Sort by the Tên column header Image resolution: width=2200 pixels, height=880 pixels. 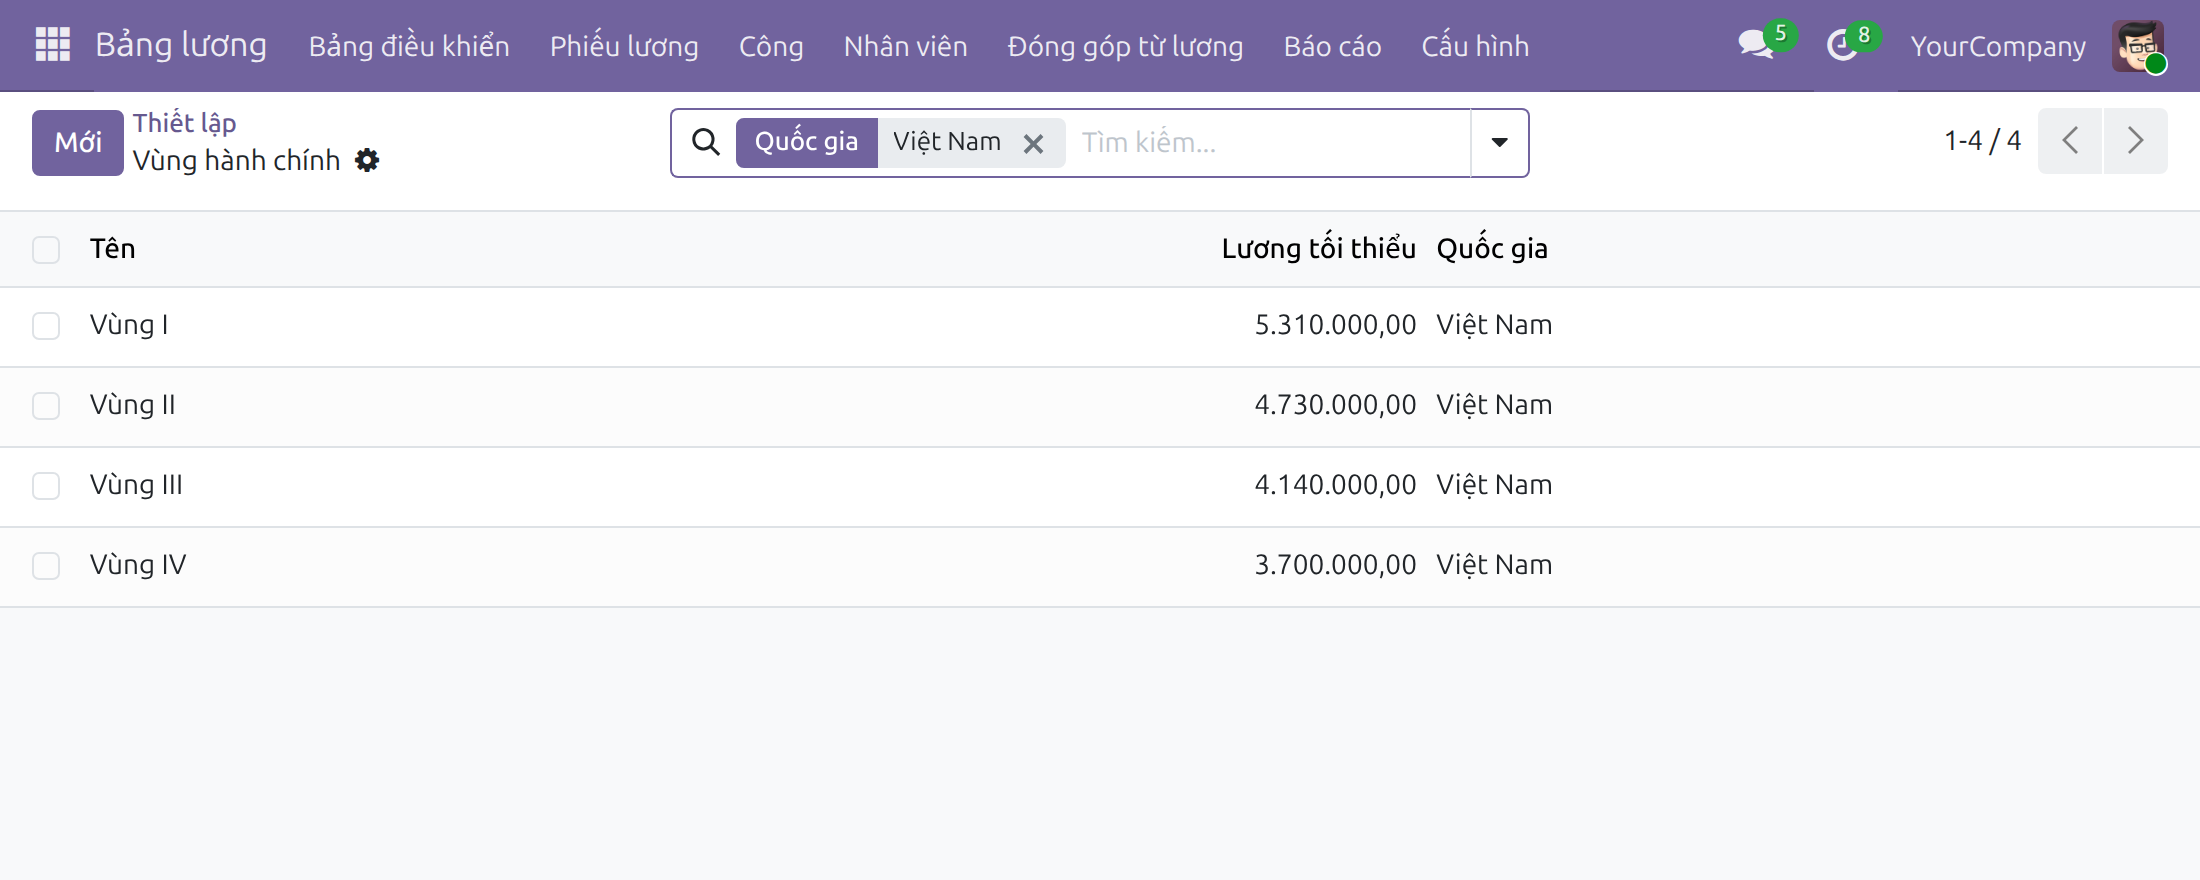[112, 249]
